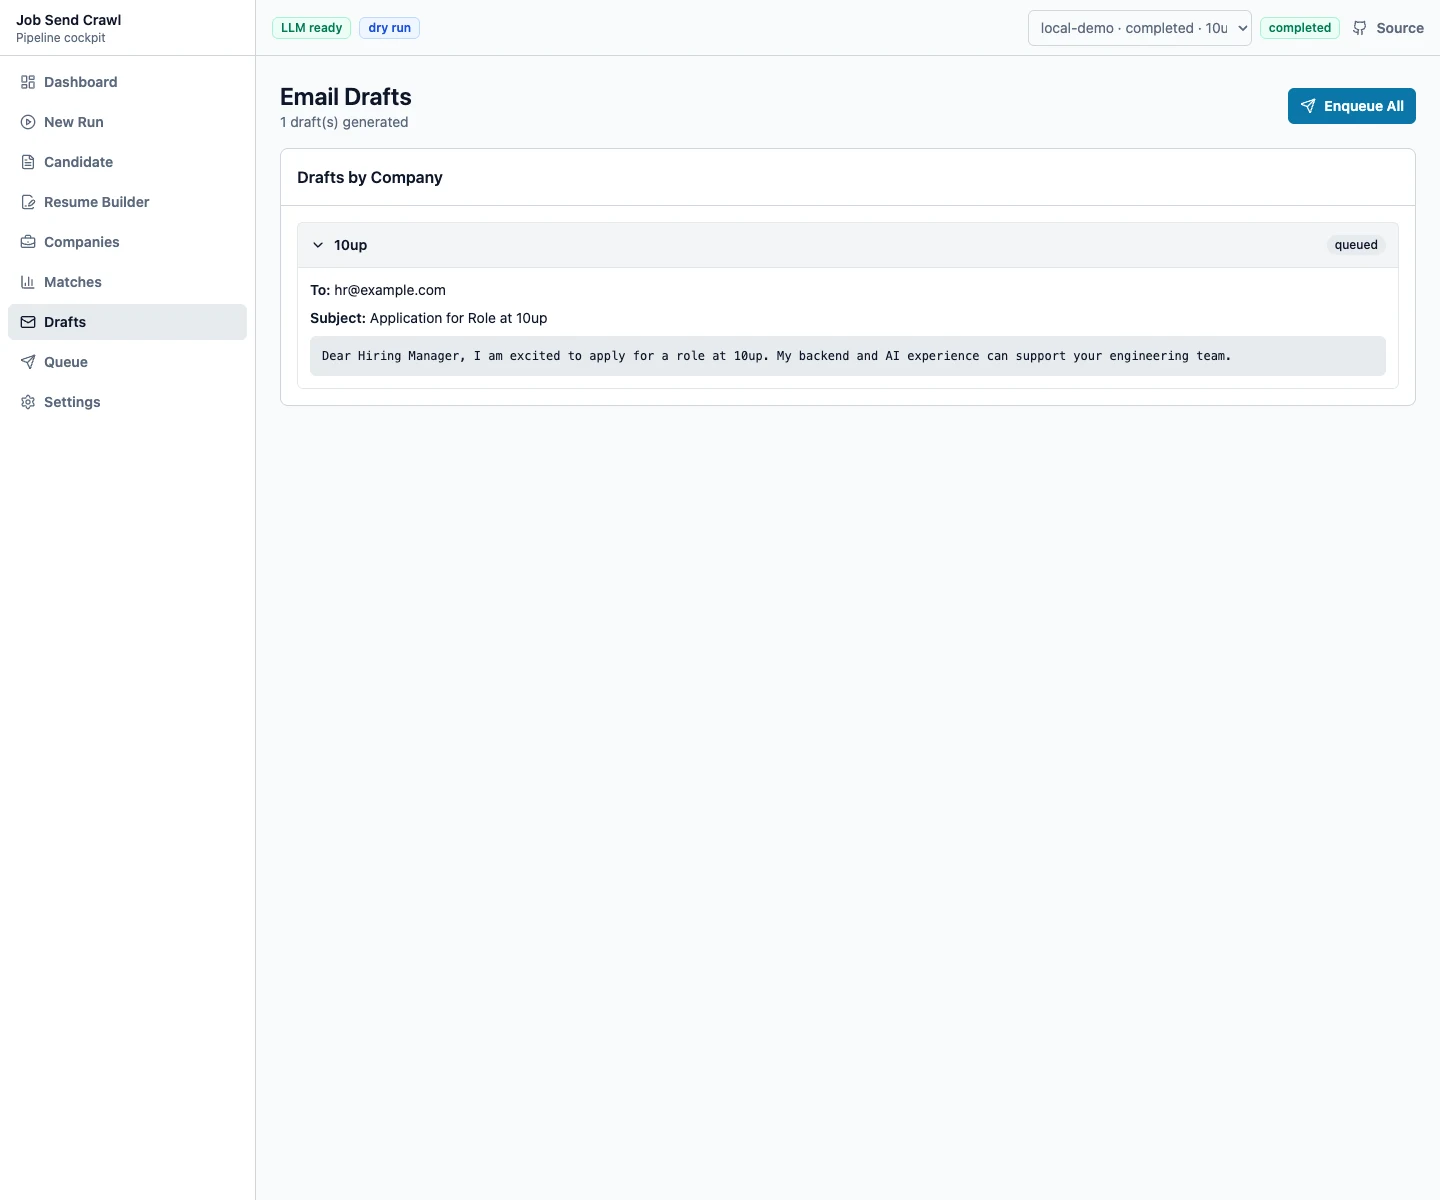Click the Candidate document icon
Screen dimensions: 1440x1200
point(28,162)
